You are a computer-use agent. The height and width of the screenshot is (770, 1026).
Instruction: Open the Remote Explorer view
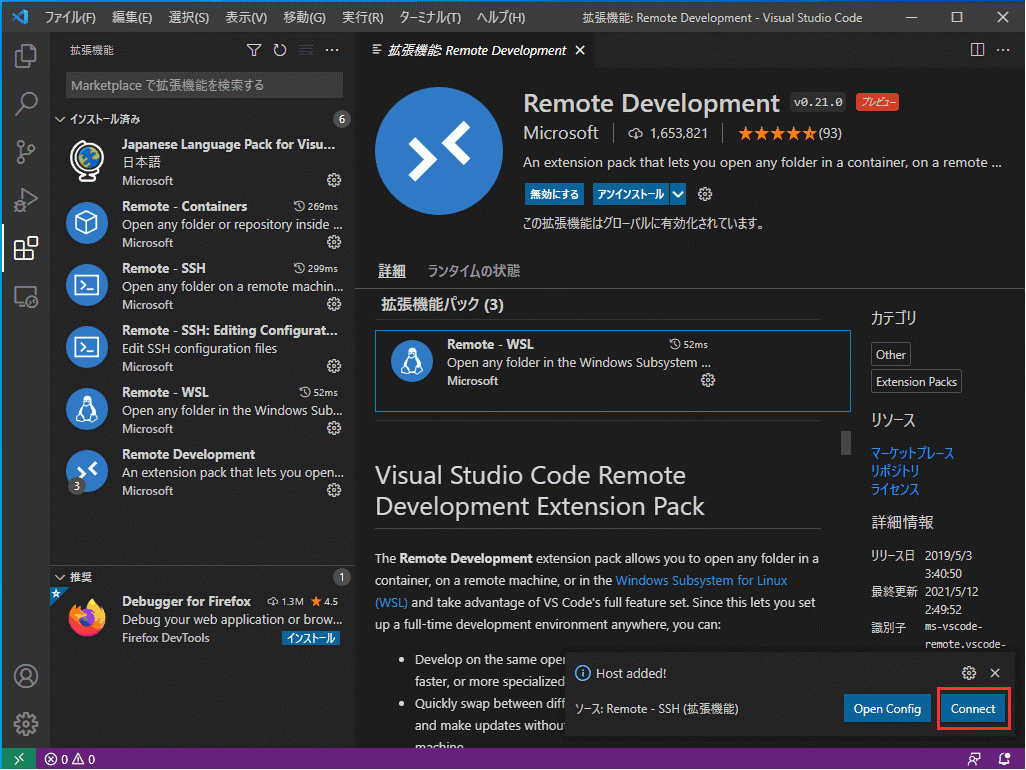point(26,297)
